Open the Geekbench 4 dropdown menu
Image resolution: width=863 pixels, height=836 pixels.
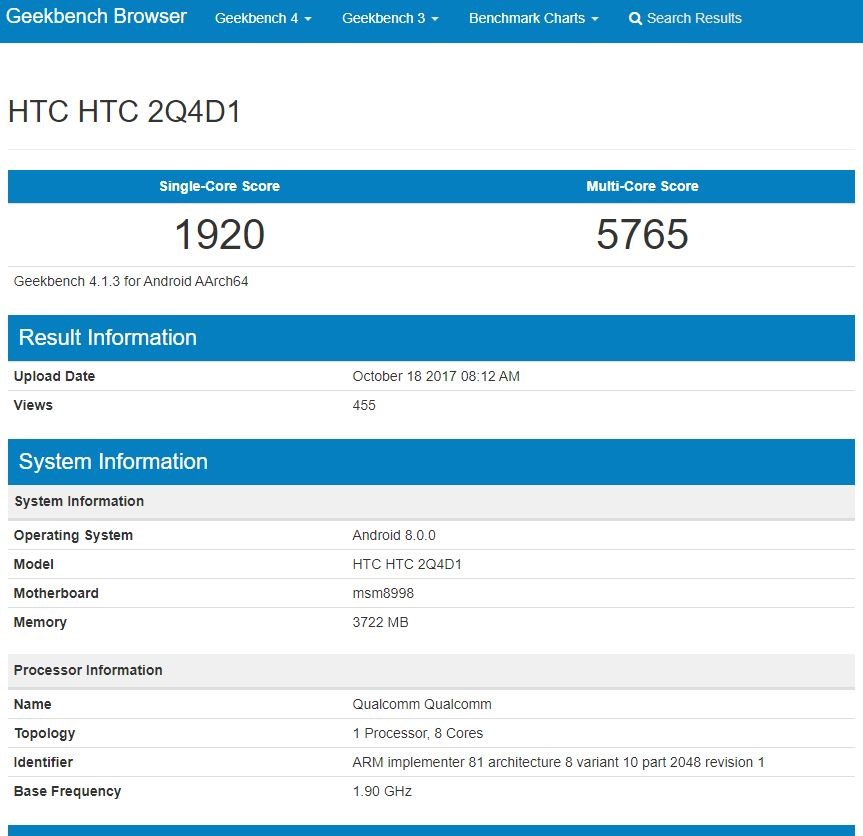263,18
